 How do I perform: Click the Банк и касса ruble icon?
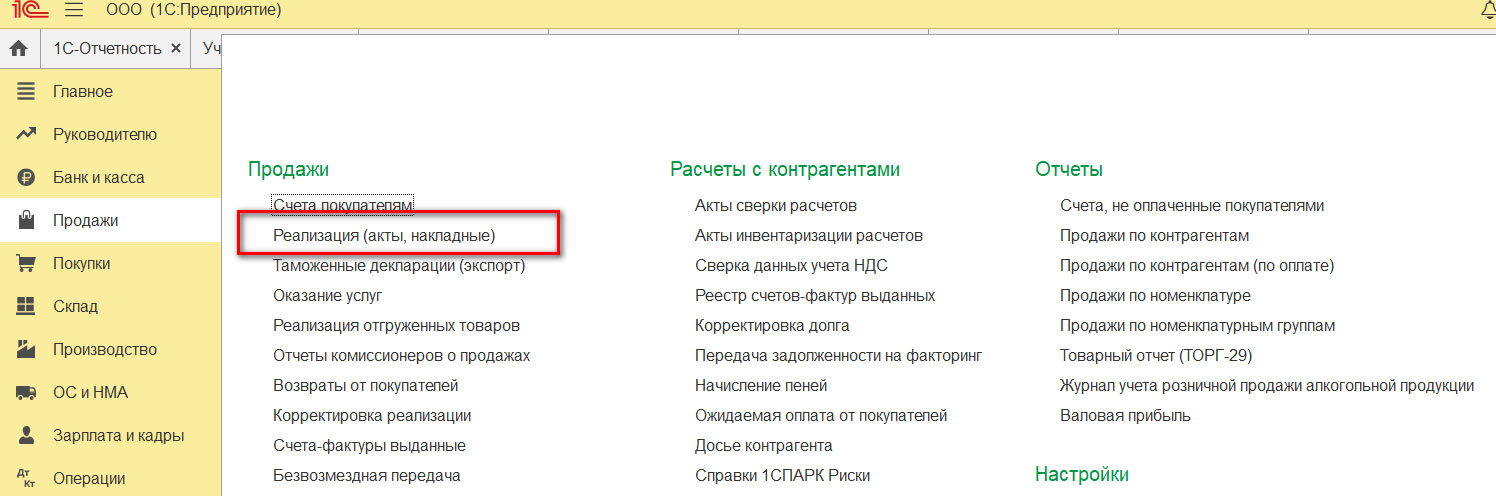[26, 178]
